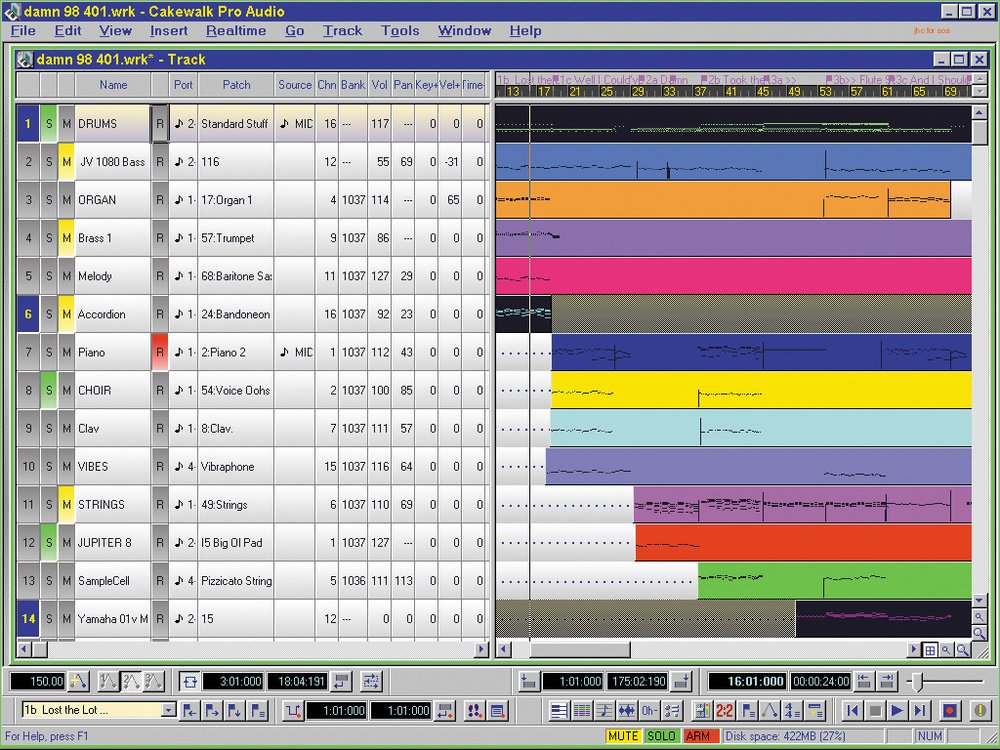Select tempo ratio 1 button
Viewport: 1000px width, 750px height.
108,681
